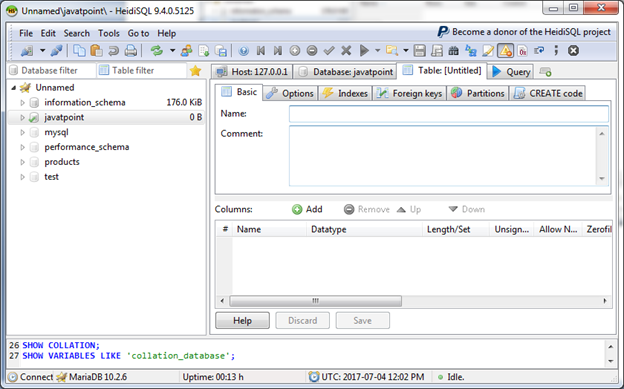624x389 pixels.
Task: Click the Help button
Action: (x=242, y=321)
